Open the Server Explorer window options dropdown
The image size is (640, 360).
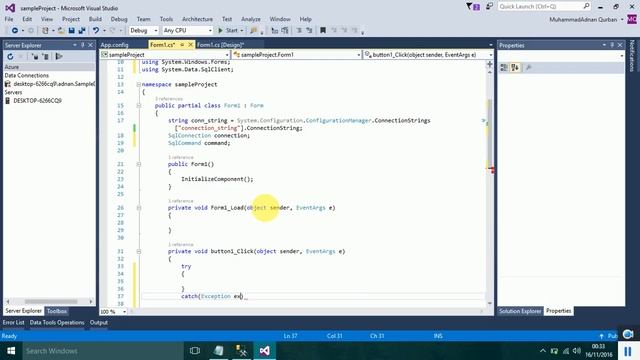tap(75, 45)
